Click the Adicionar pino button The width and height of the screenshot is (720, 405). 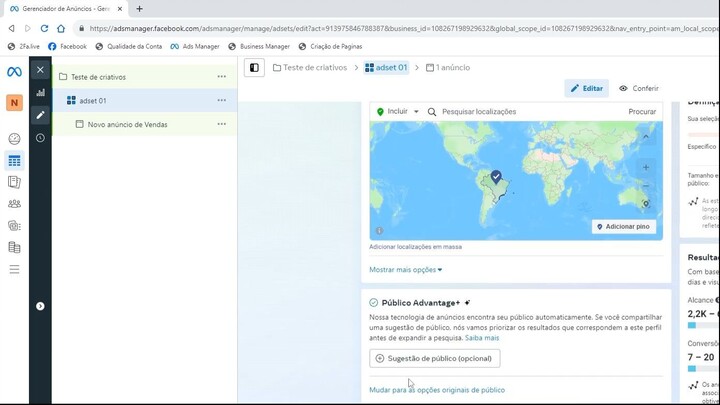[x=624, y=226]
